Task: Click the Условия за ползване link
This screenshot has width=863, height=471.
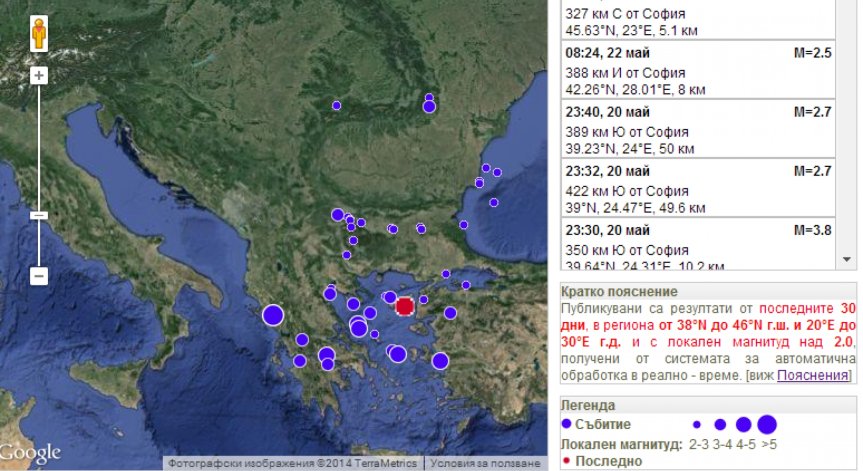Action: tap(485, 463)
